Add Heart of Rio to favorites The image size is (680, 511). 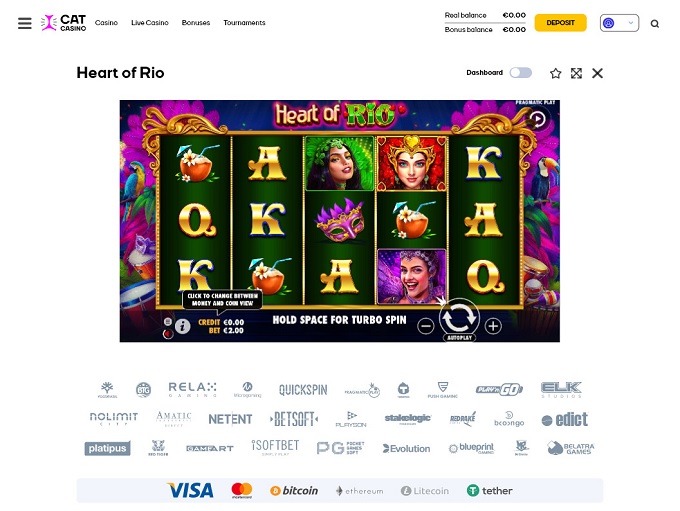tap(556, 73)
